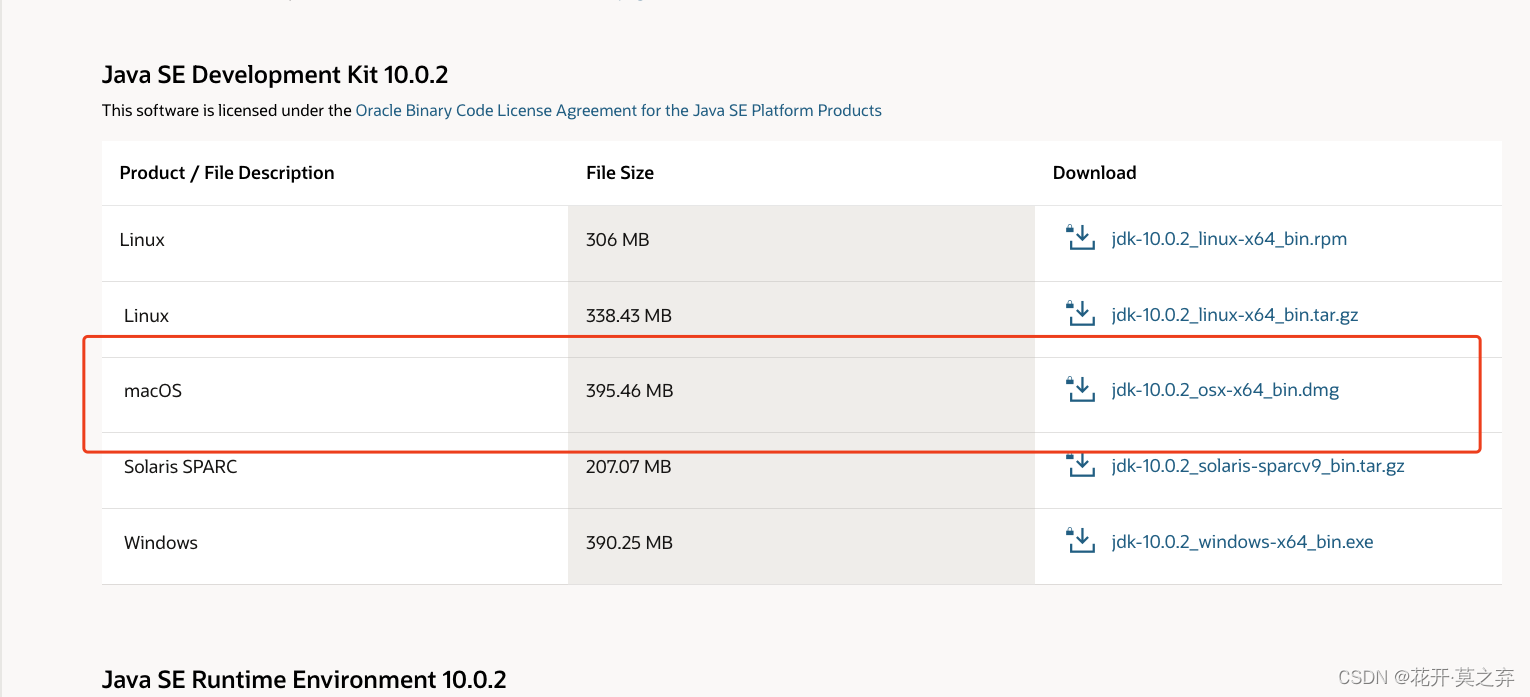The image size is (1530, 697).
Task: Click the 395.46 MB file size
Action: pyautogui.click(x=630, y=391)
